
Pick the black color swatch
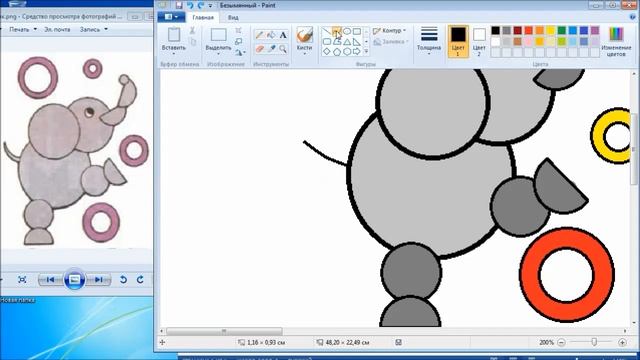[x=496, y=30]
